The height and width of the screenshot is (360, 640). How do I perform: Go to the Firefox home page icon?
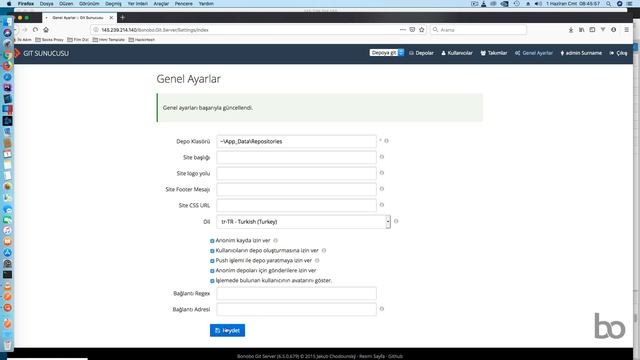(x=46, y=30)
